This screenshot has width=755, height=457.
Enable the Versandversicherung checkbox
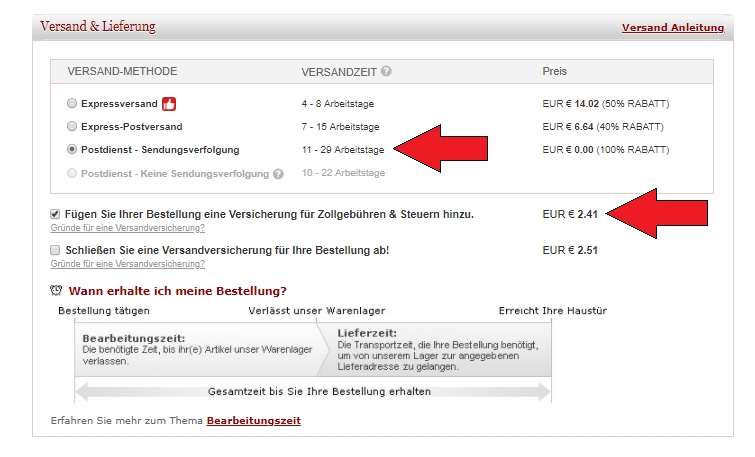click(x=55, y=250)
